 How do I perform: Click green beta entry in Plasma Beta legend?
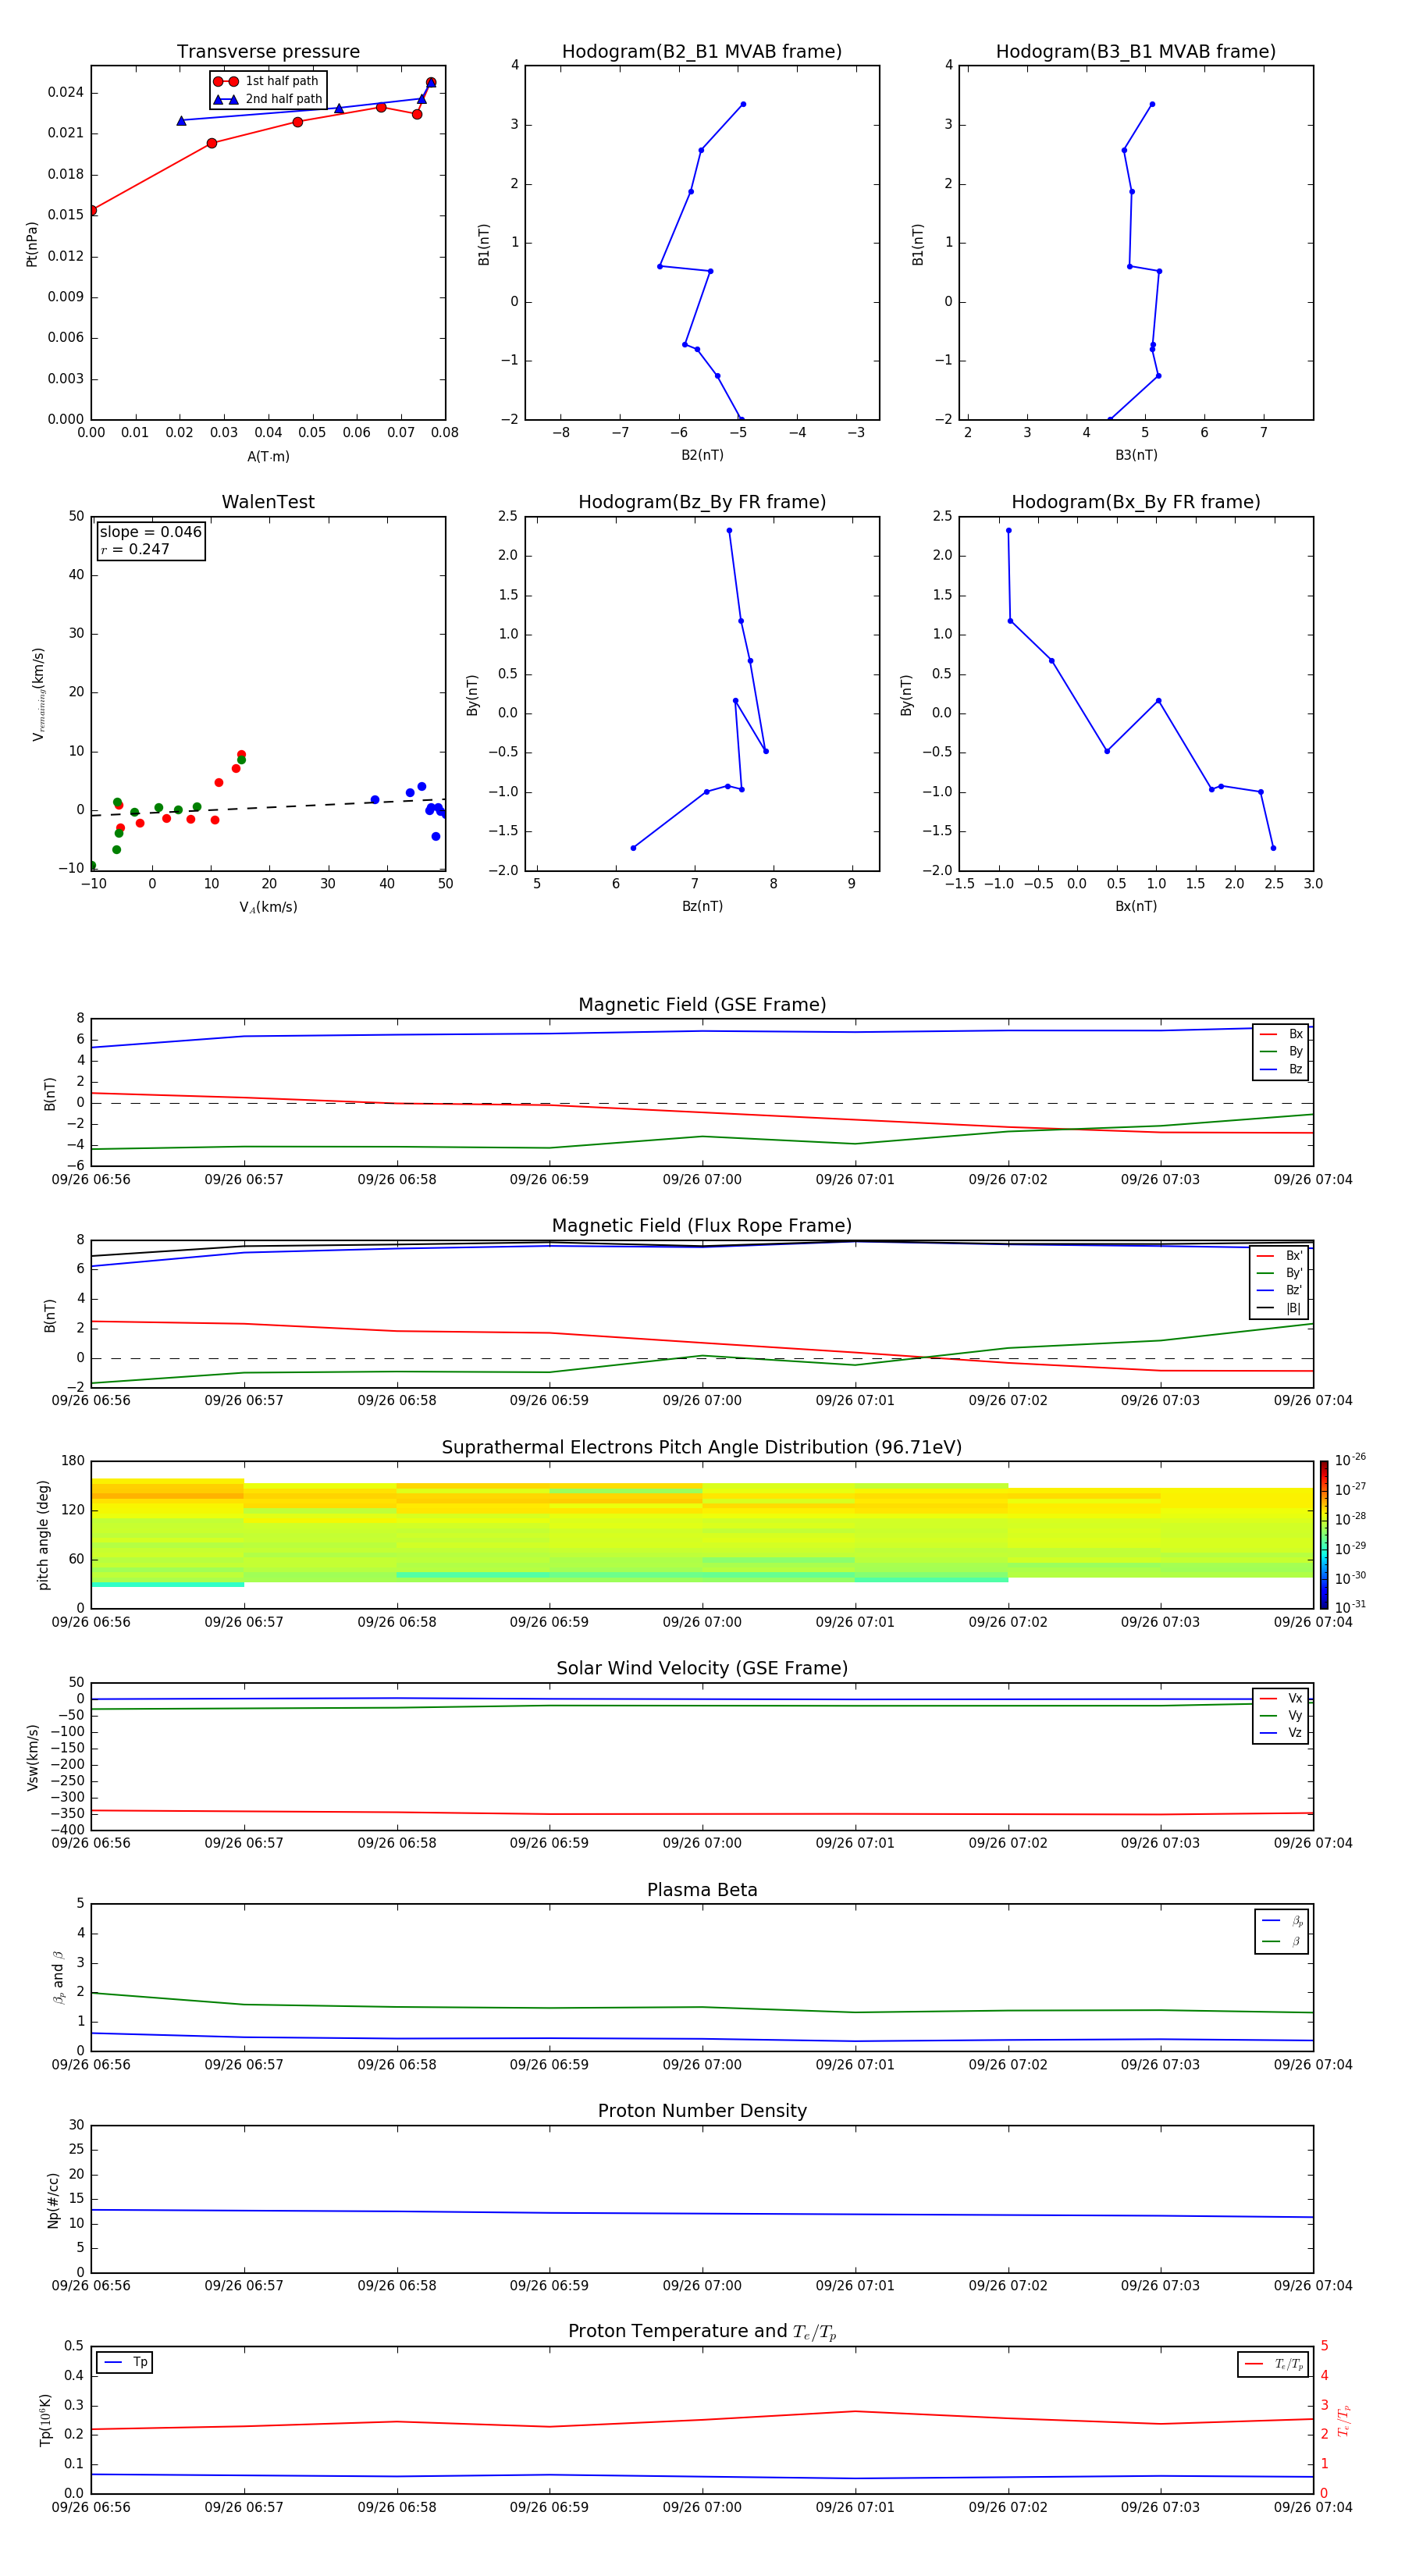(x=1282, y=1941)
